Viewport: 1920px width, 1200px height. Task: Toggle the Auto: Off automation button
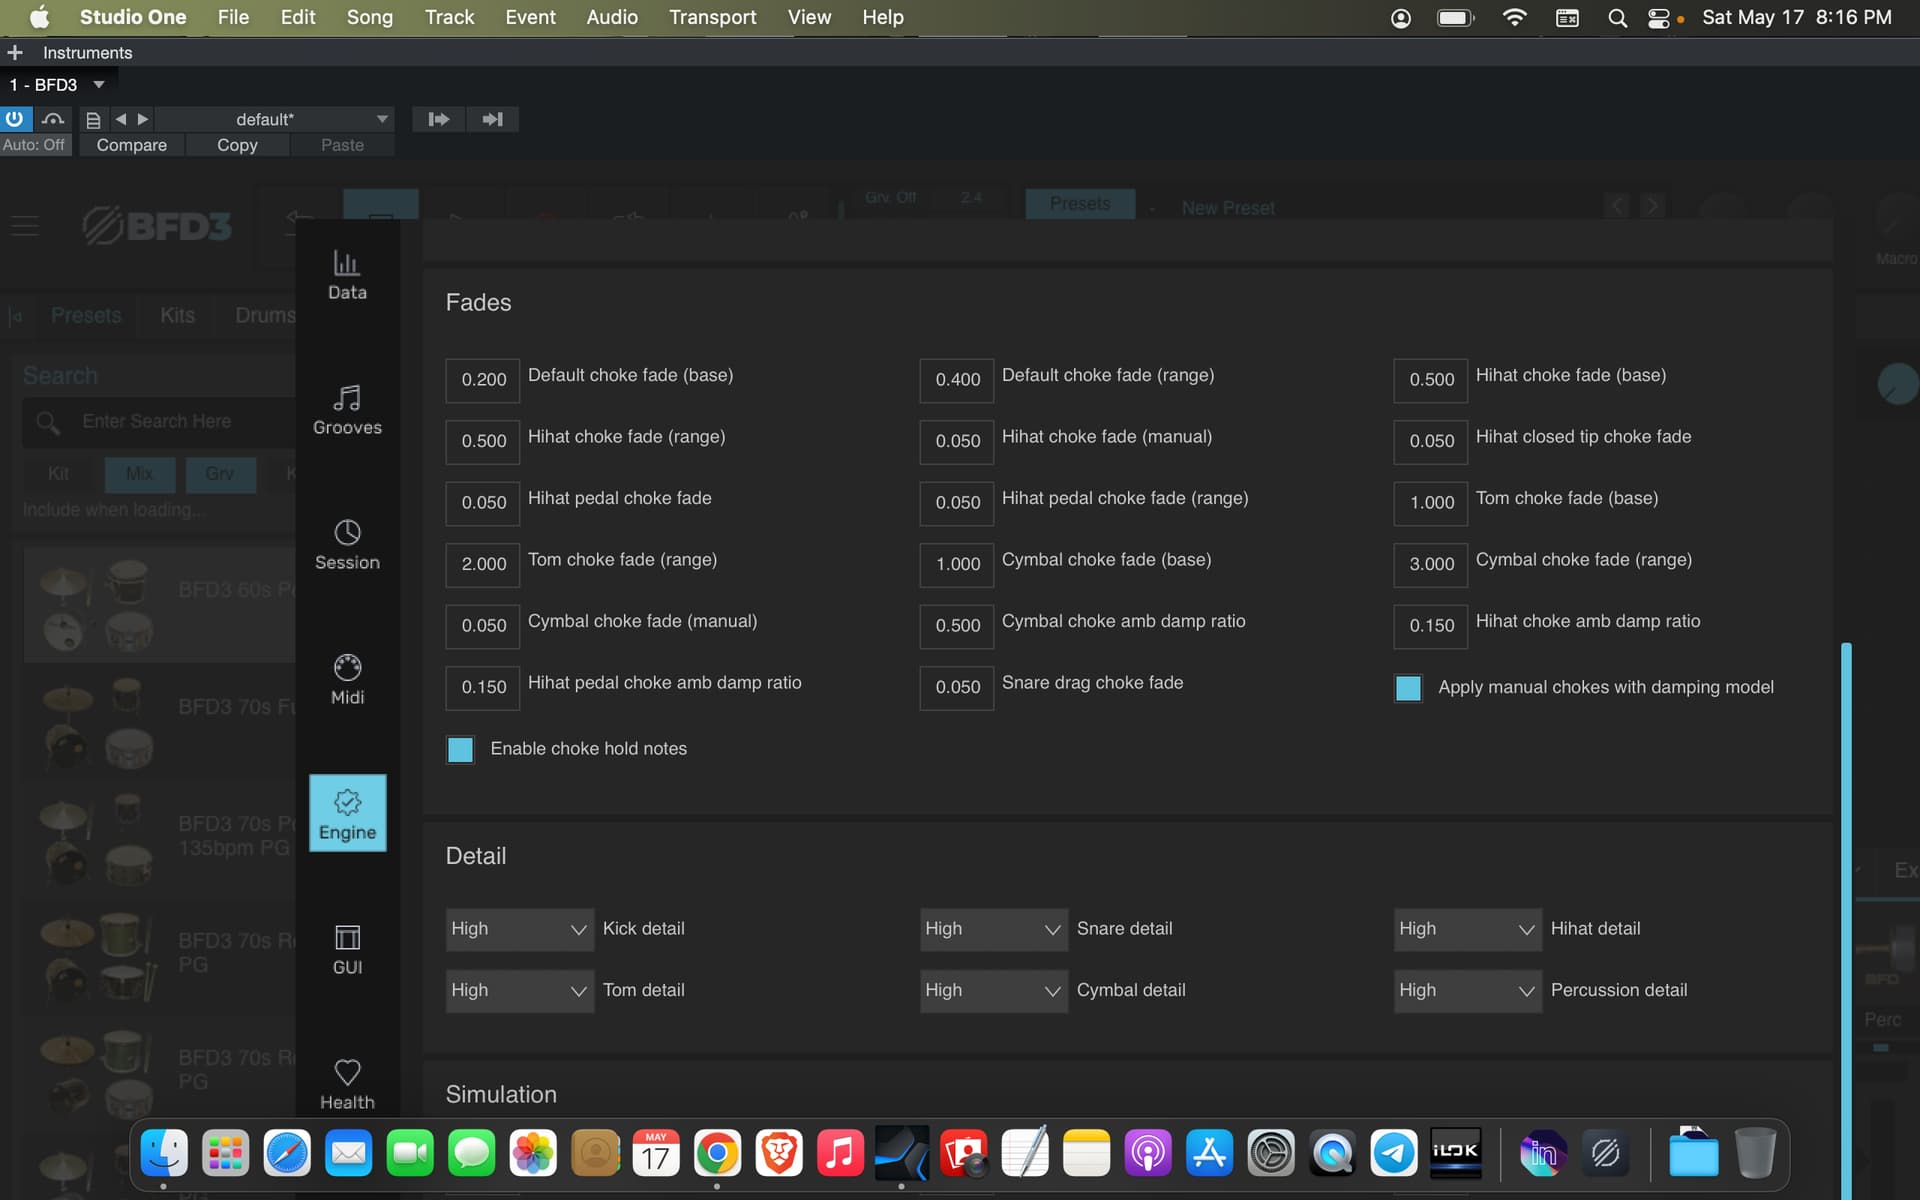[34, 145]
